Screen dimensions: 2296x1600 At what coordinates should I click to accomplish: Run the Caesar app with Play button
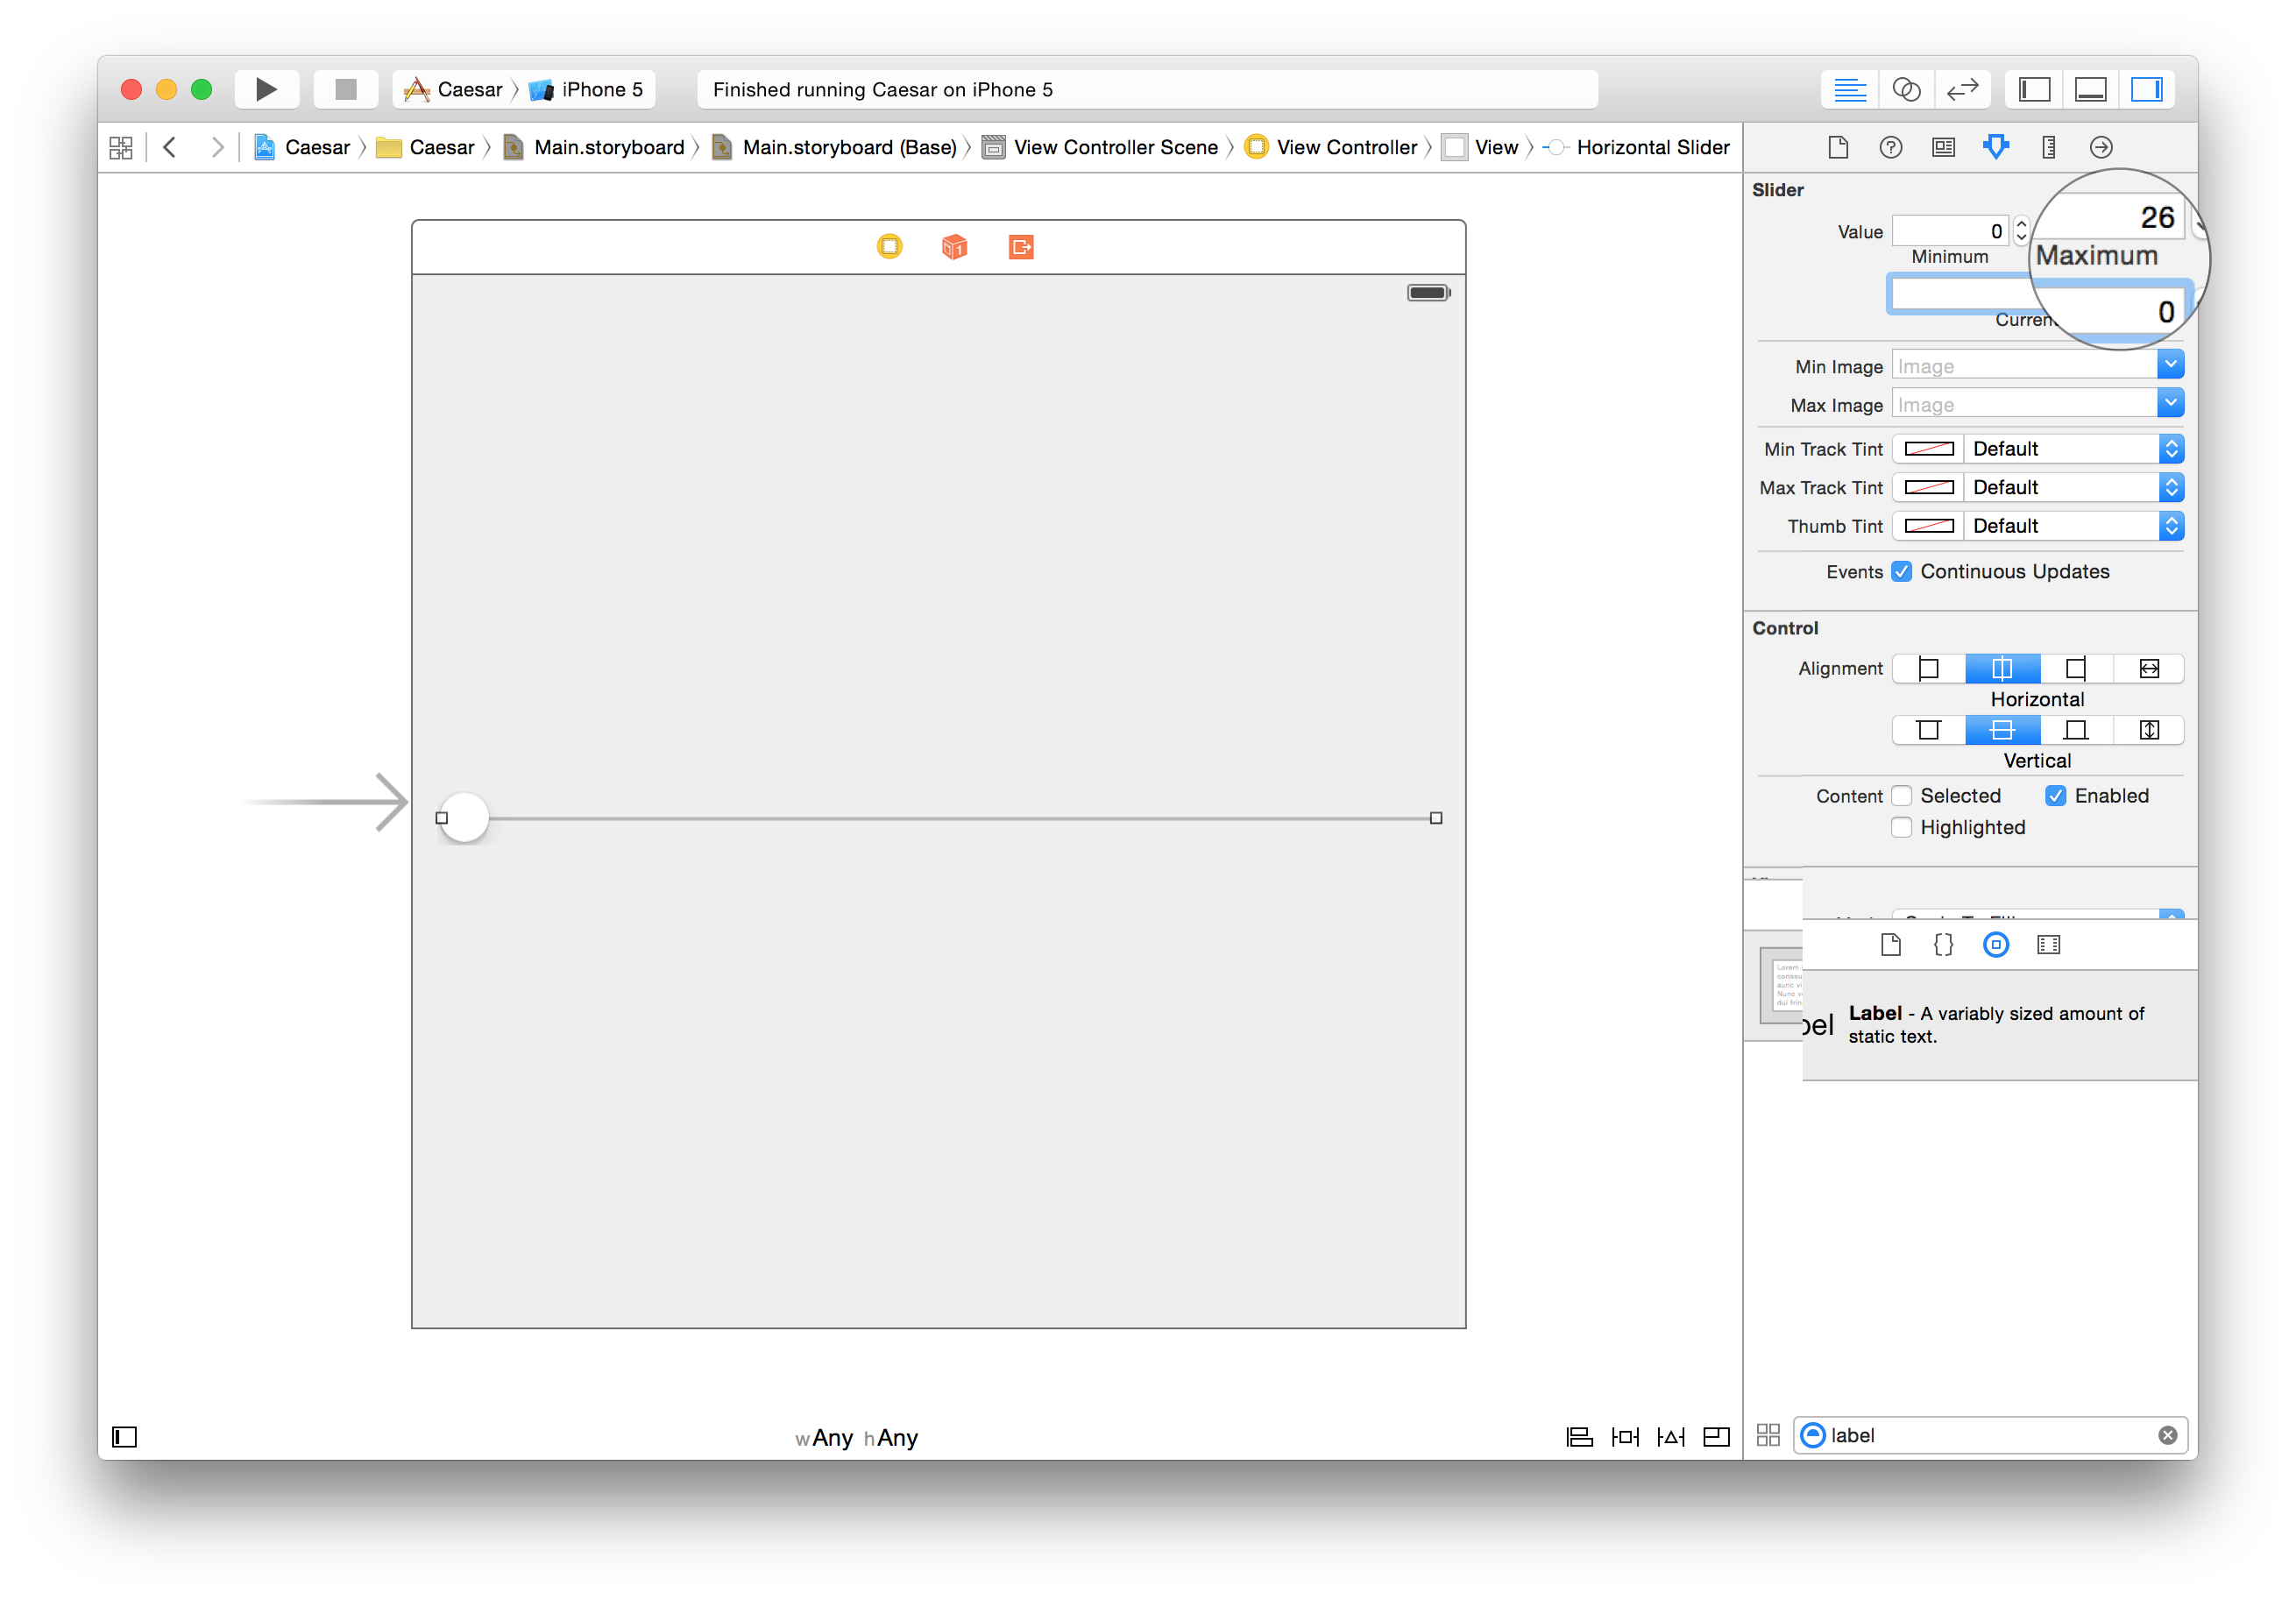(x=266, y=90)
